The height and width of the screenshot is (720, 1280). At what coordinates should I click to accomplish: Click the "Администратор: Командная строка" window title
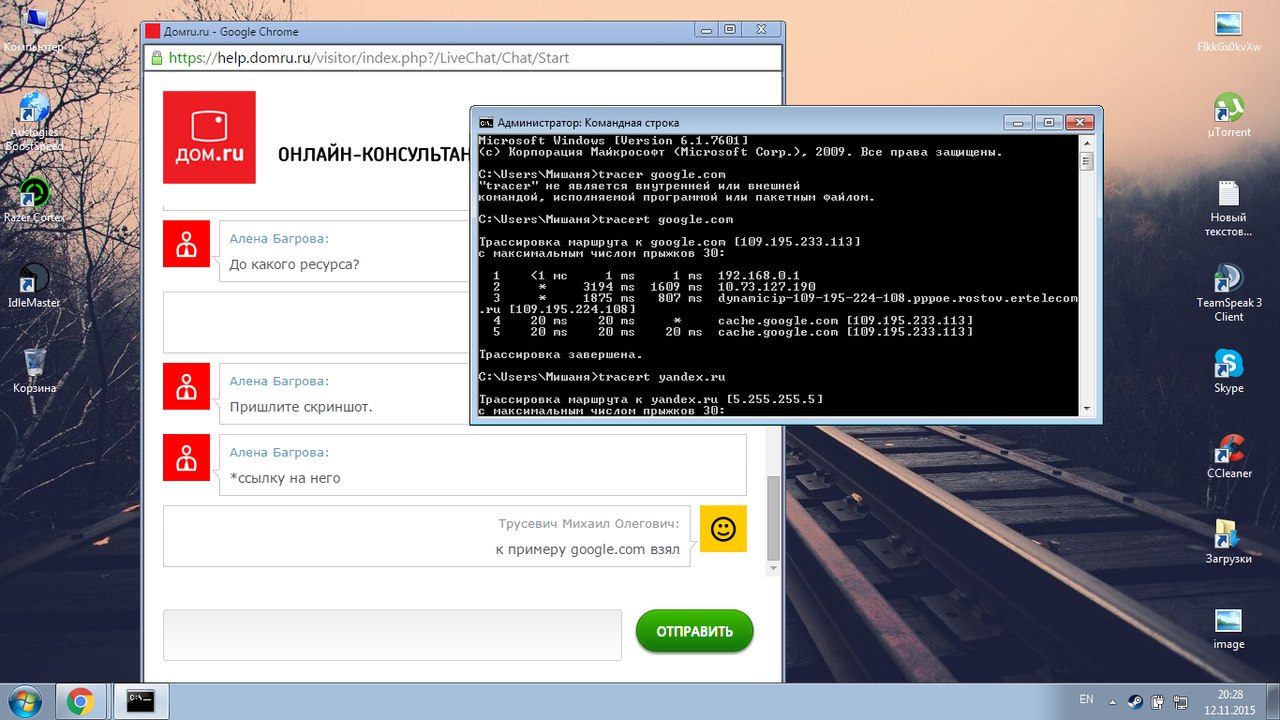click(590, 122)
